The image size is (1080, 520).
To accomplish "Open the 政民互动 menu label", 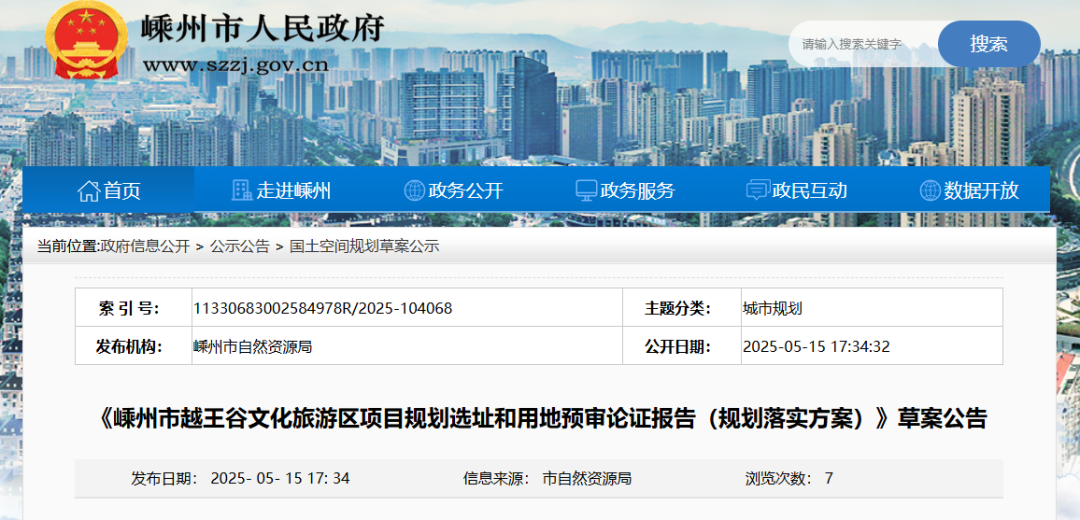I will (810, 191).
